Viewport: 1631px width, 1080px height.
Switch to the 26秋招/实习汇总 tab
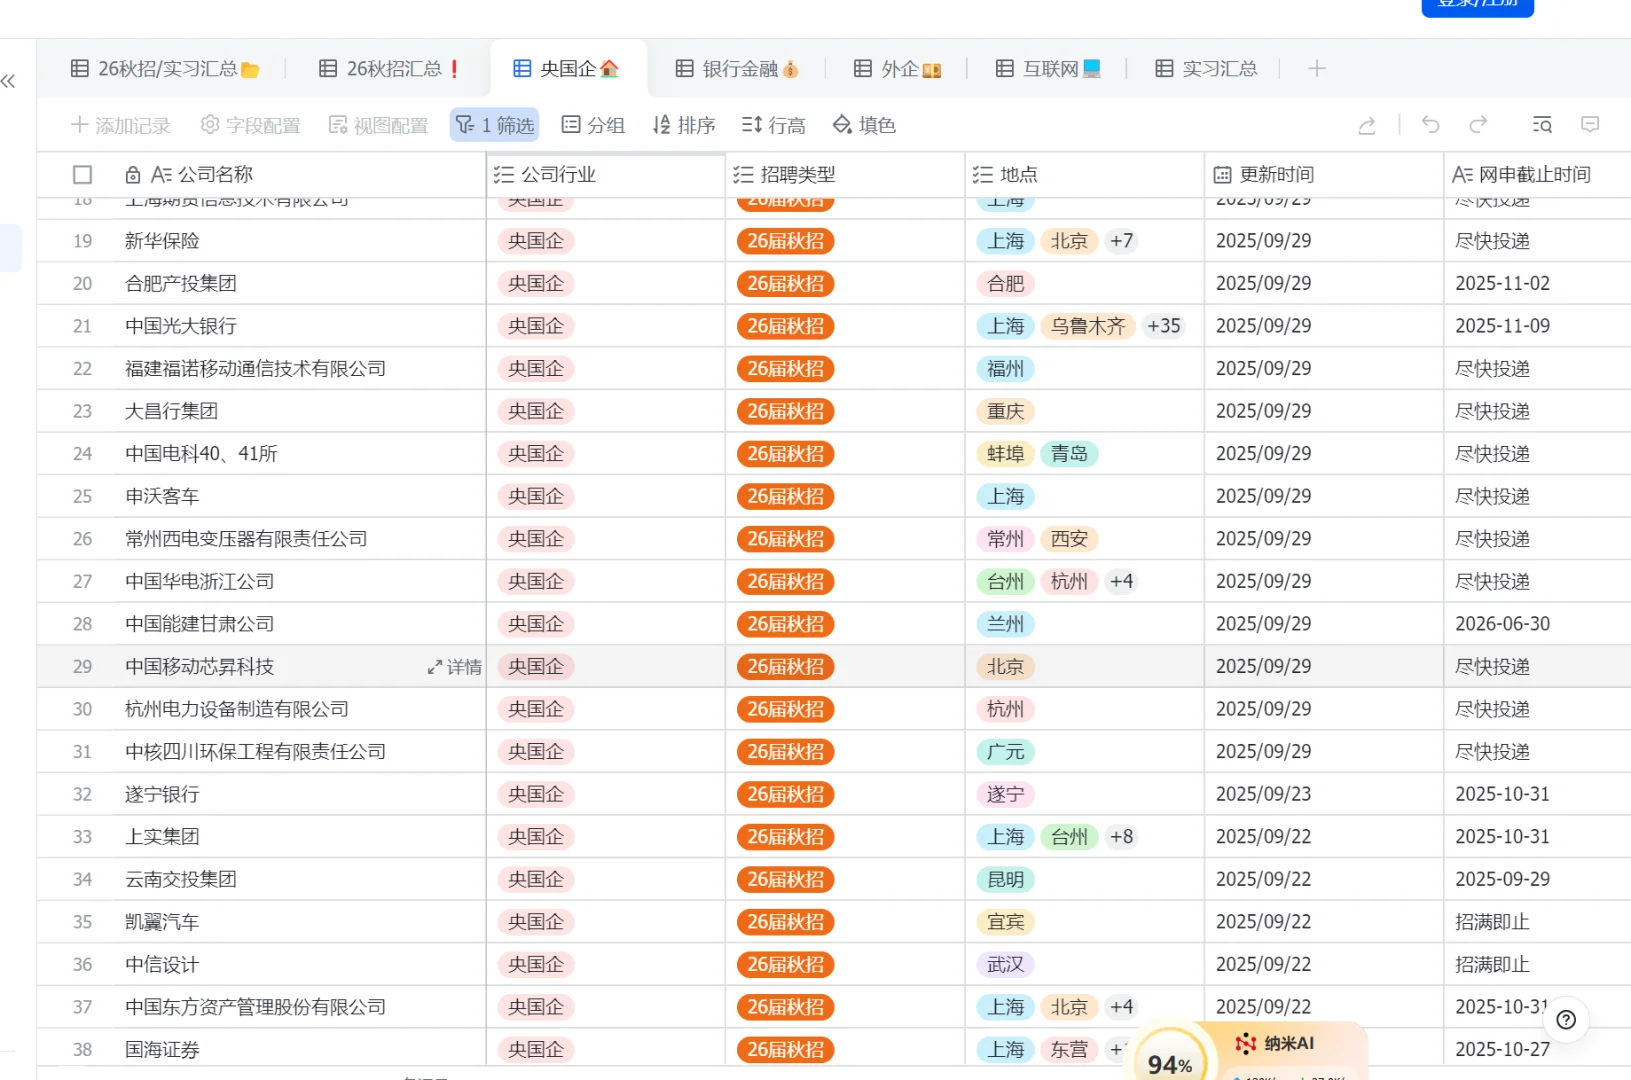pos(165,69)
